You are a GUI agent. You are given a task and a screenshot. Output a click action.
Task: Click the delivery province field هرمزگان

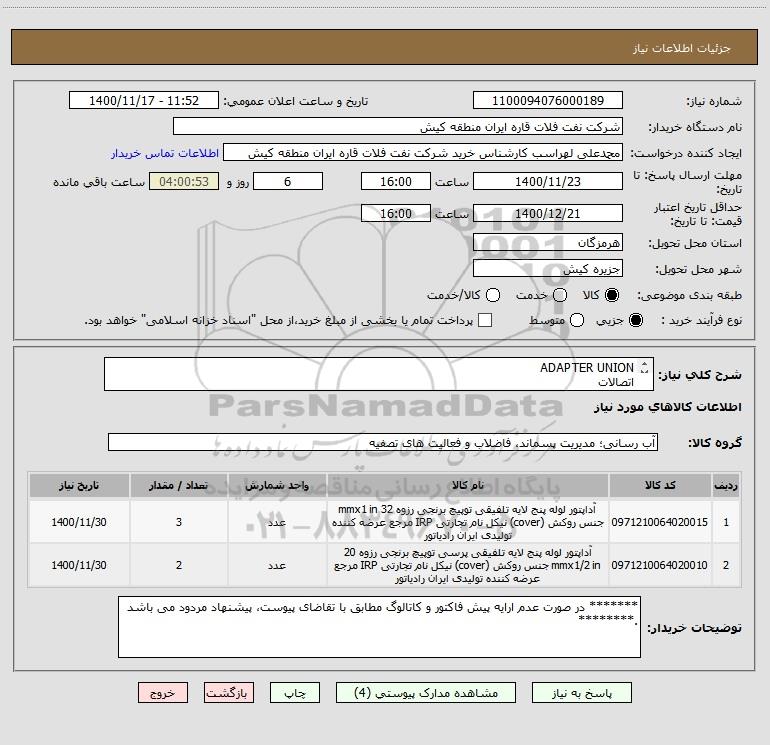(548, 242)
